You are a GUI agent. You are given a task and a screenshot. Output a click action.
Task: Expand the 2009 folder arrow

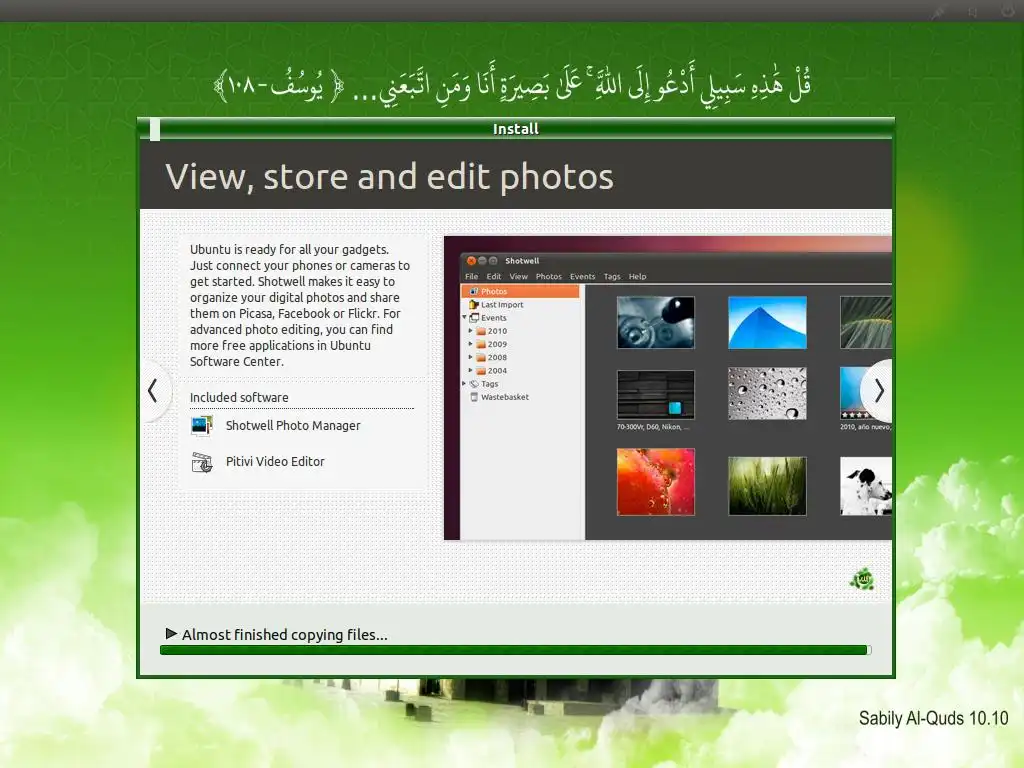(x=470, y=344)
